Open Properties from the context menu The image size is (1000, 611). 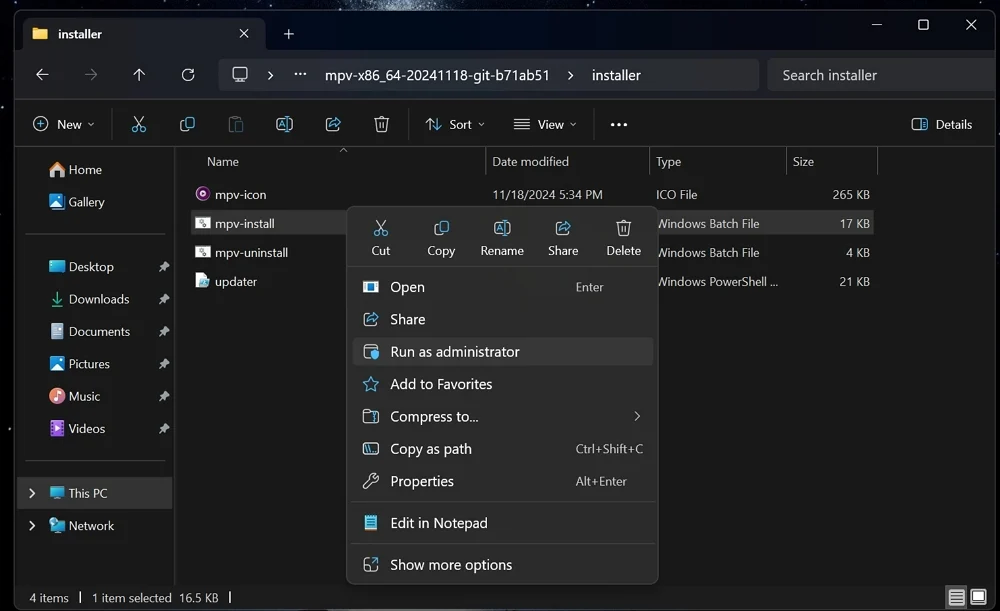pos(503,482)
